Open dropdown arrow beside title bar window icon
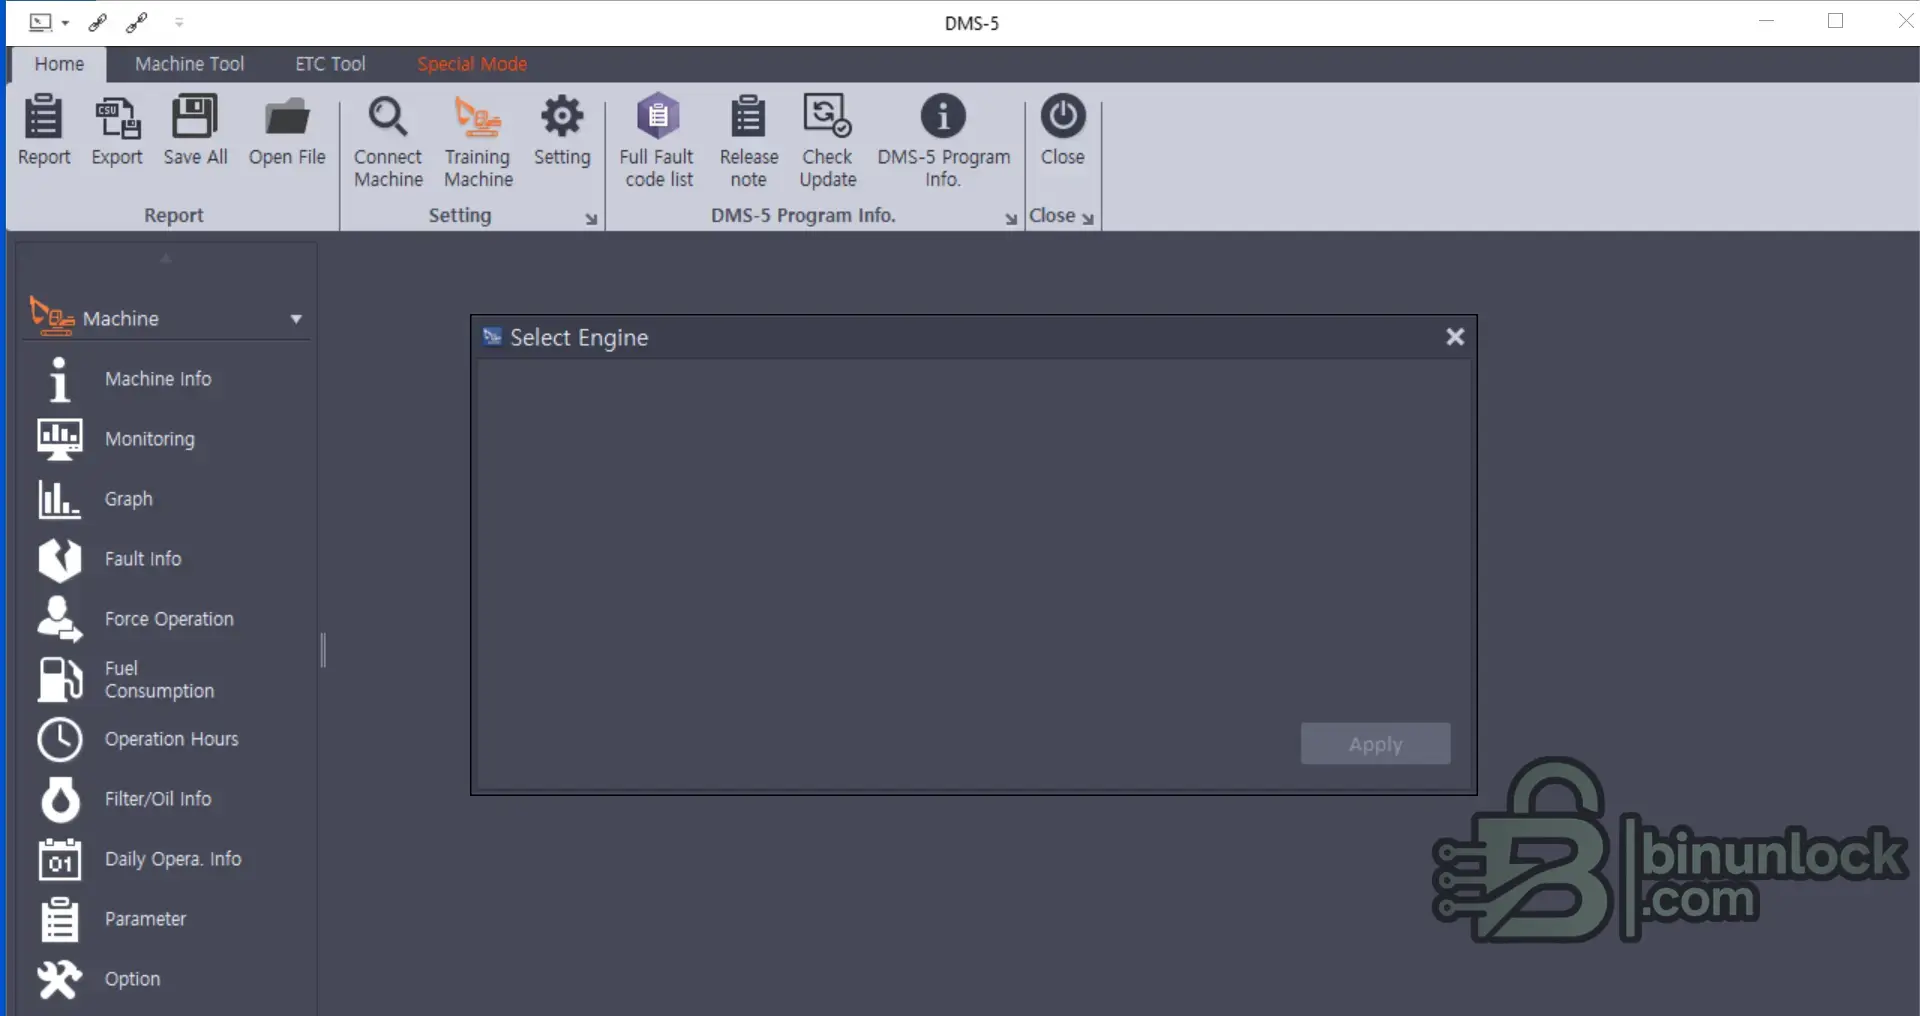Viewport: 1920px width, 1016px height. coord(65,23)
